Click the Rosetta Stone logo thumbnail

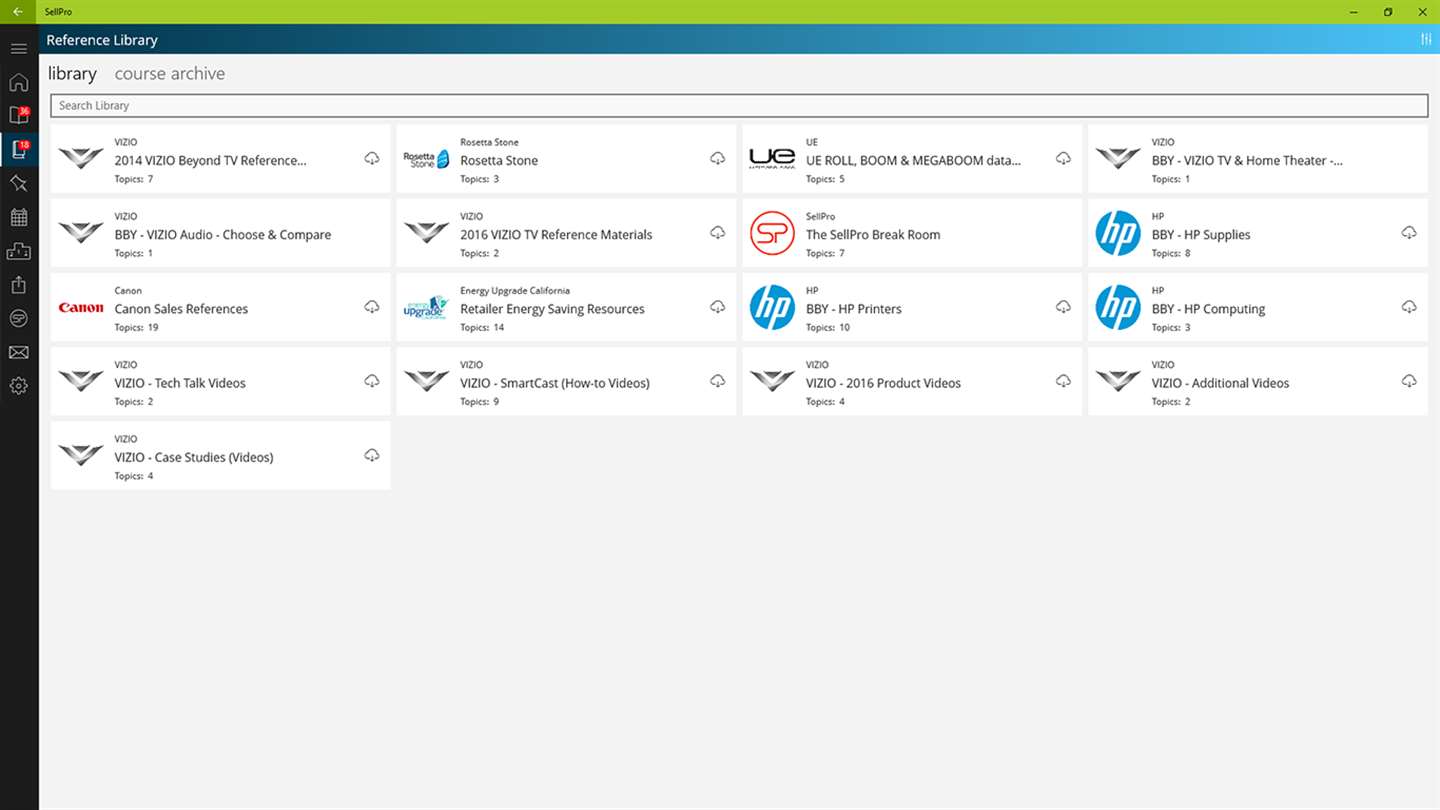tap(427, 158)
